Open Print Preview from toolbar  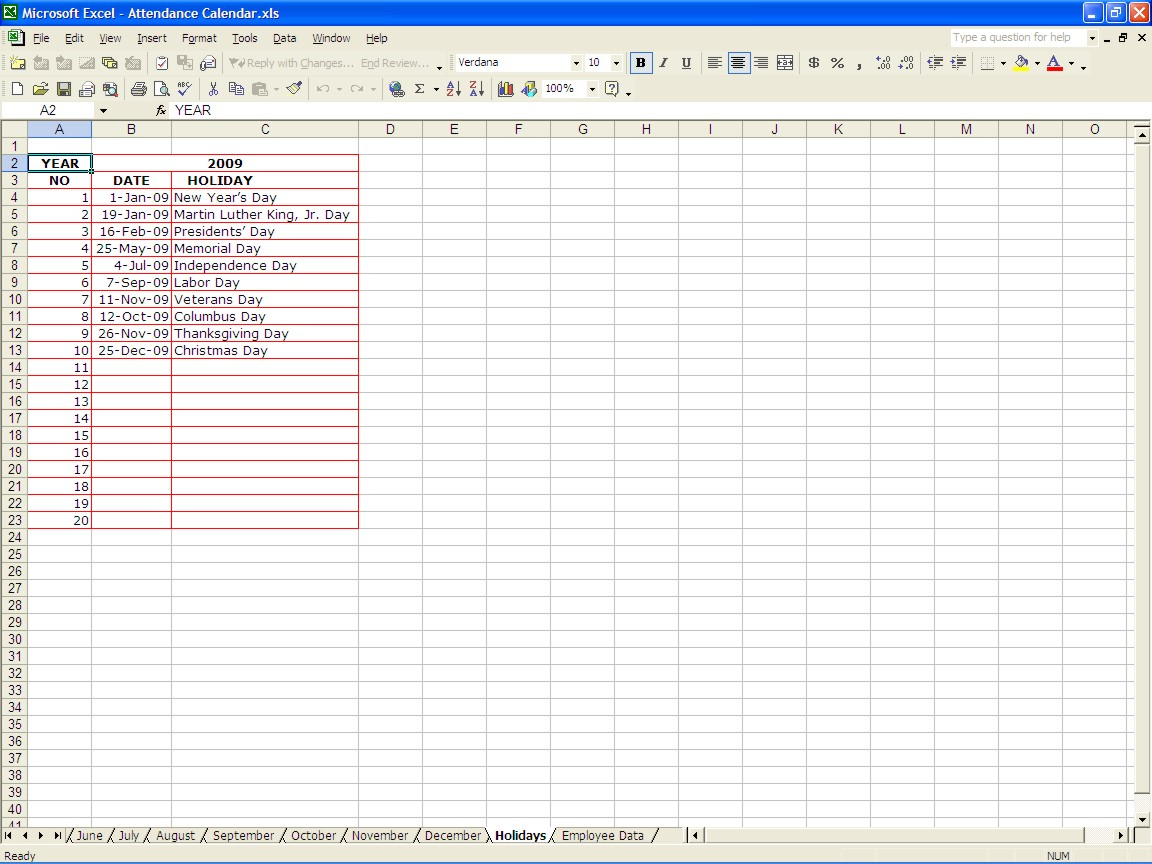tap(161, 89)
